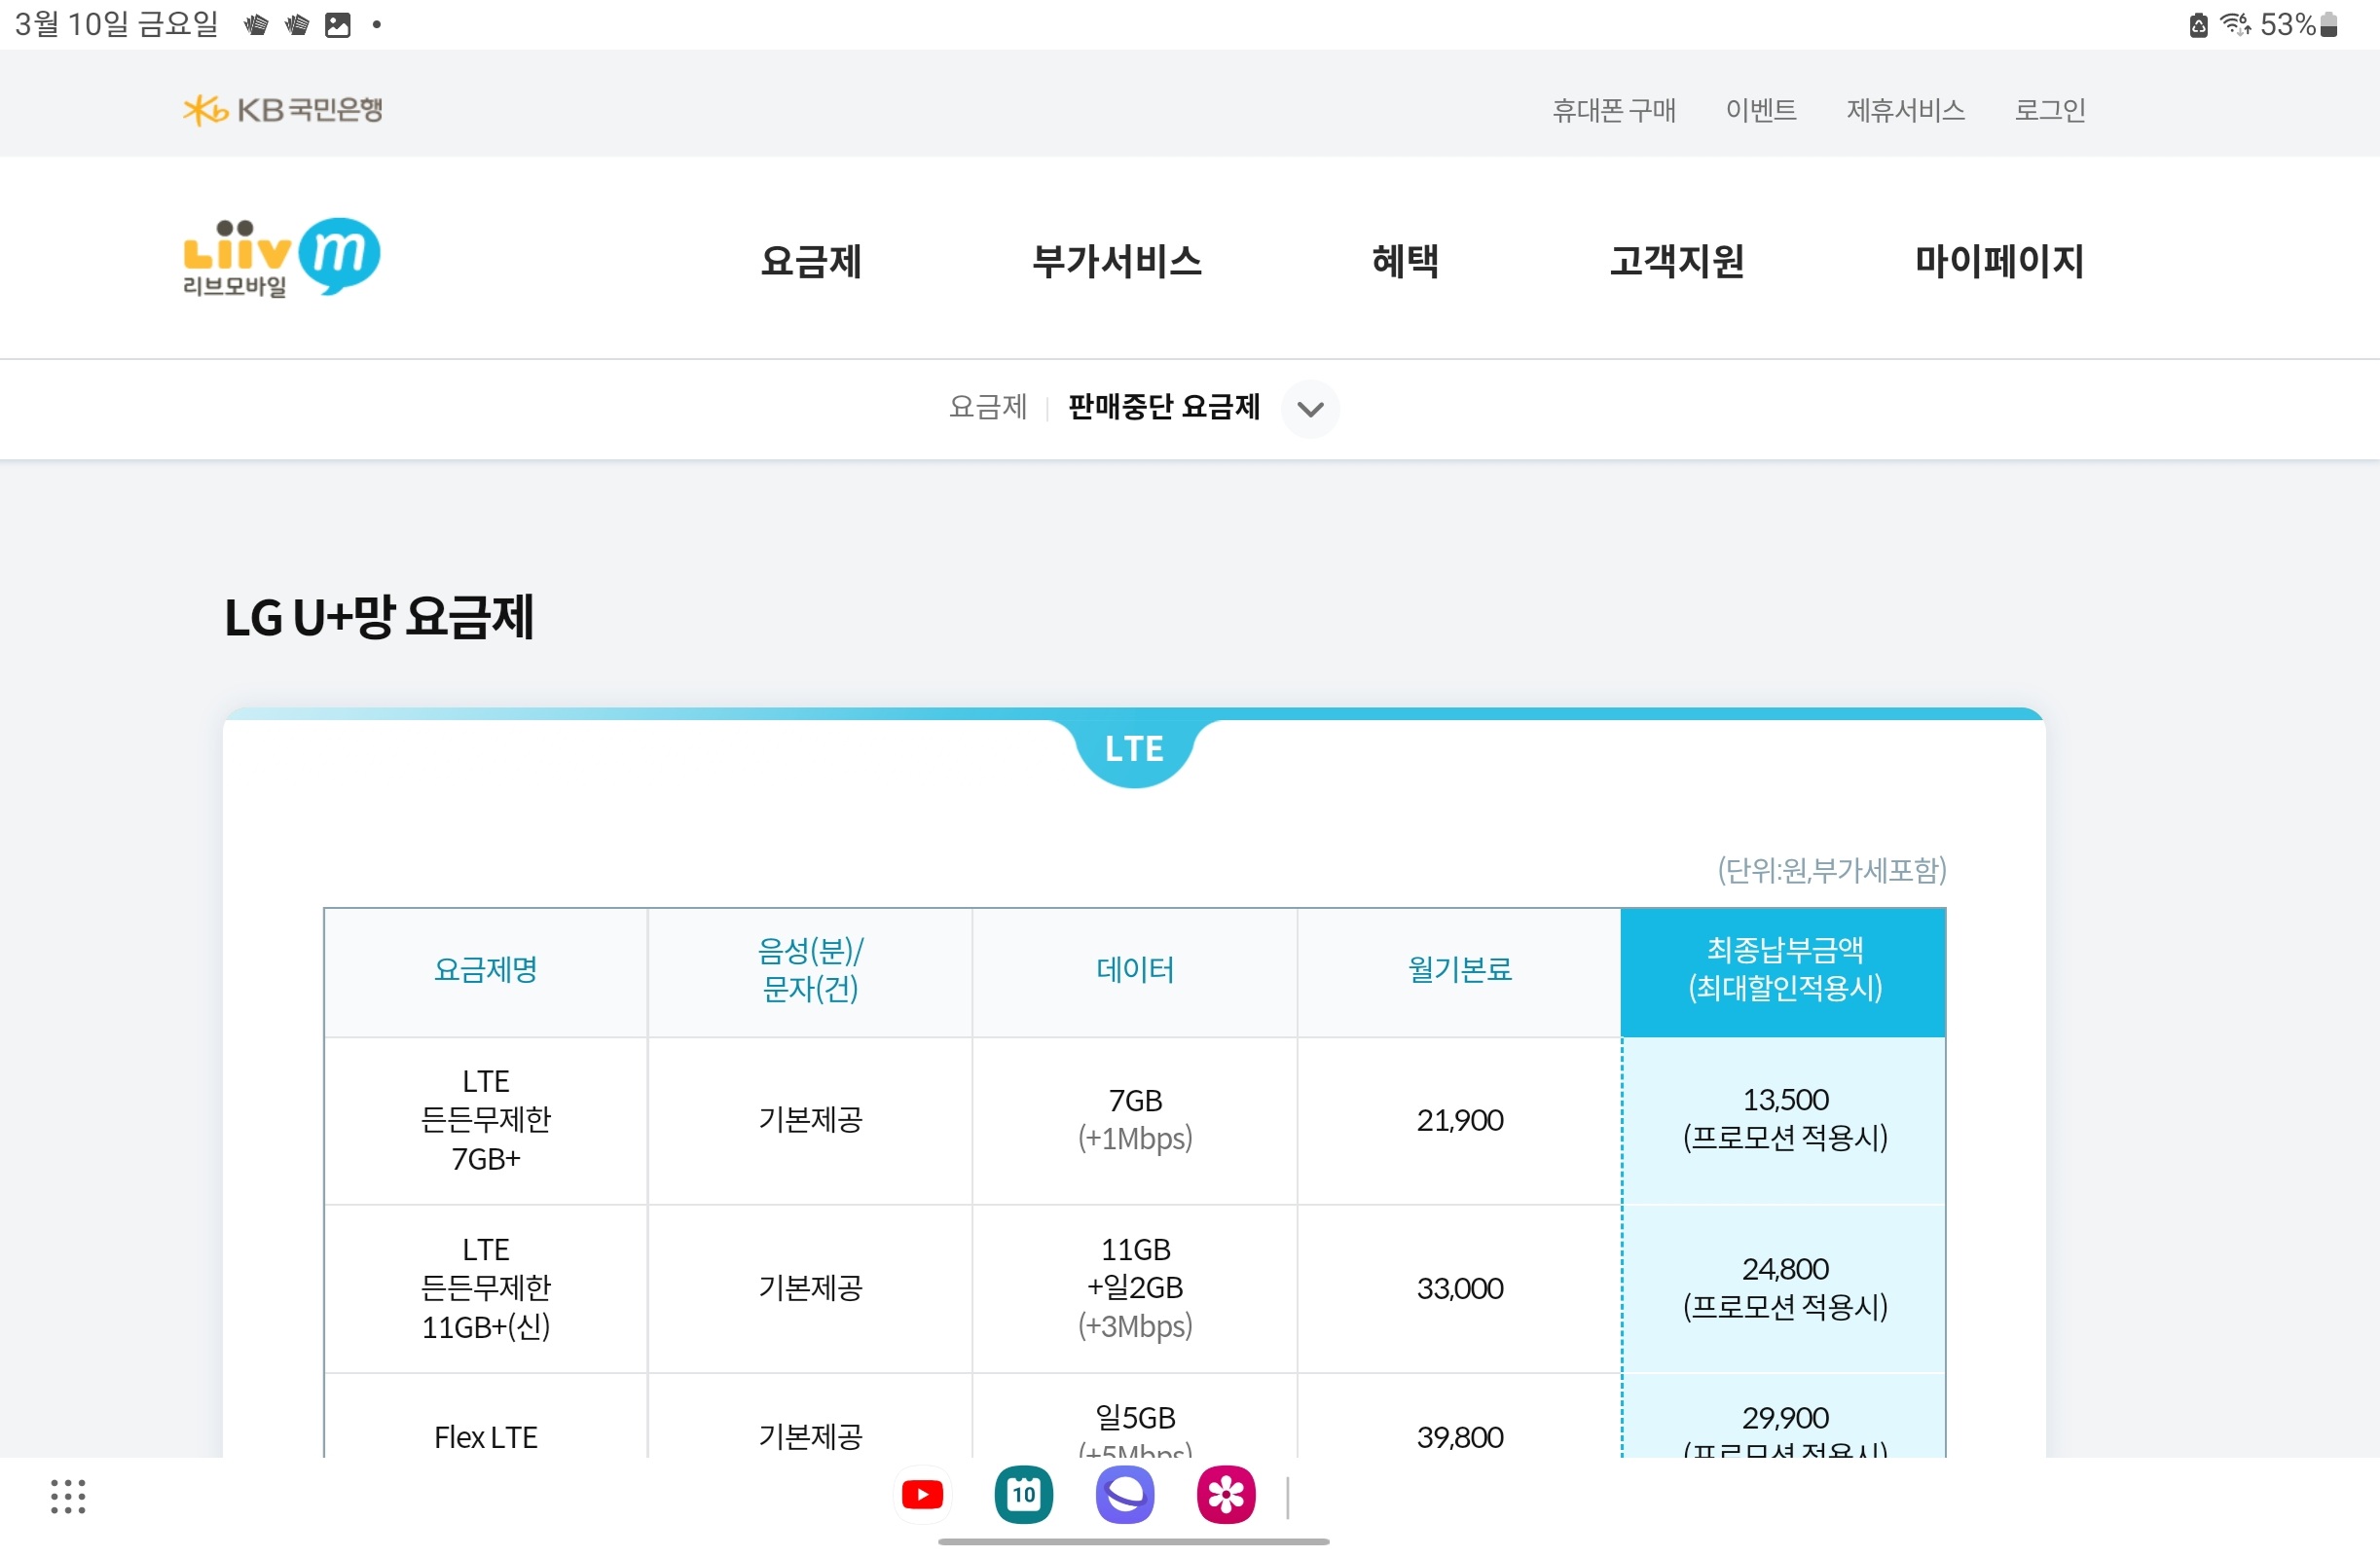Open the 혜택 menu
Viewport: 2380px width, 1557px height.
pyautogui.click(x=1405, y=261)
